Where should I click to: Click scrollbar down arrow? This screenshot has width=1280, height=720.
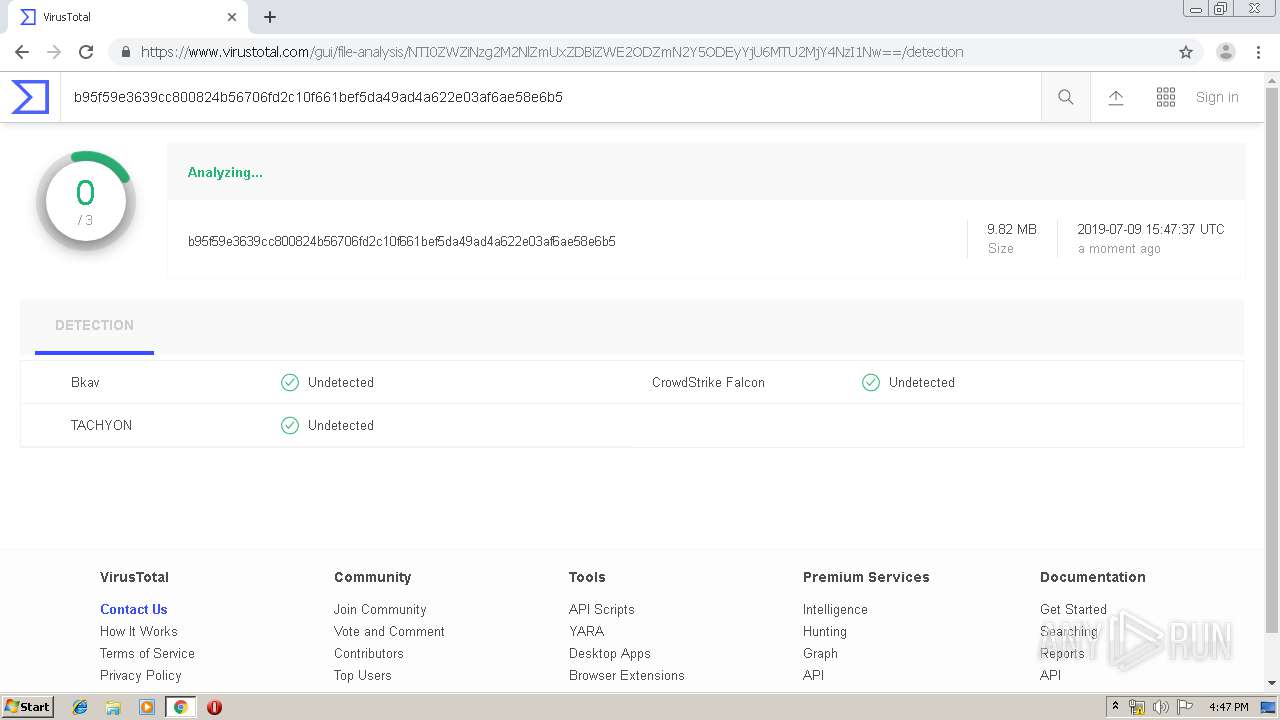pyautogui.click(x=1272, y=683)
